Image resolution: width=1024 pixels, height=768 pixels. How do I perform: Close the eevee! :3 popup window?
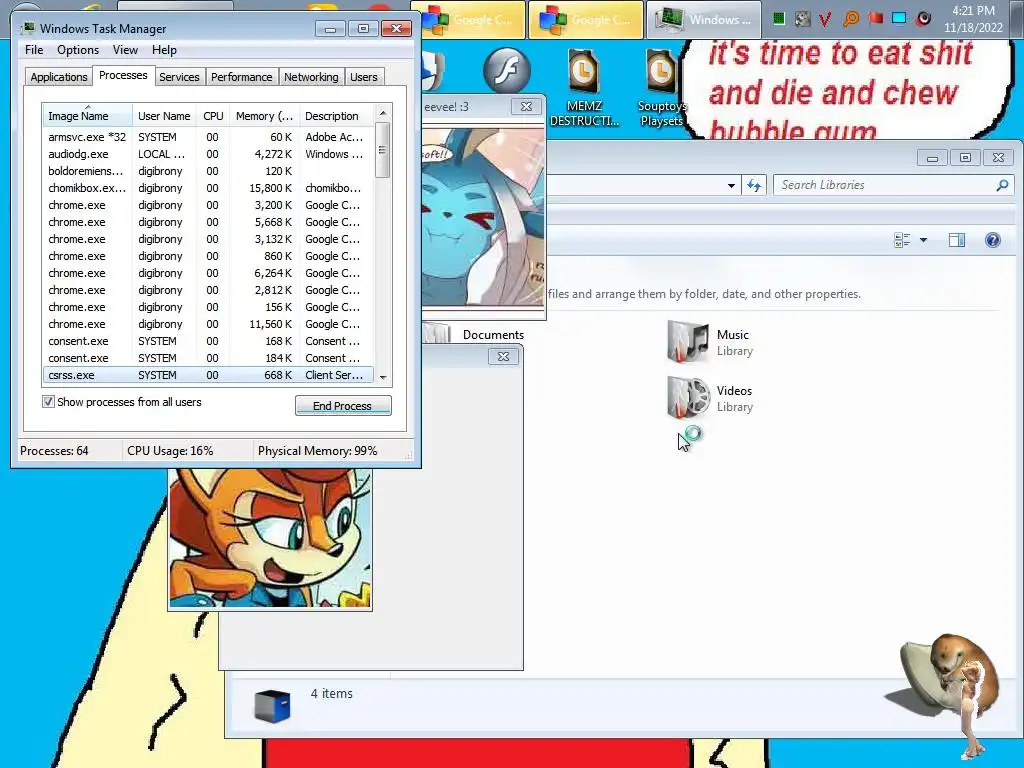click(x=526, y=106)
